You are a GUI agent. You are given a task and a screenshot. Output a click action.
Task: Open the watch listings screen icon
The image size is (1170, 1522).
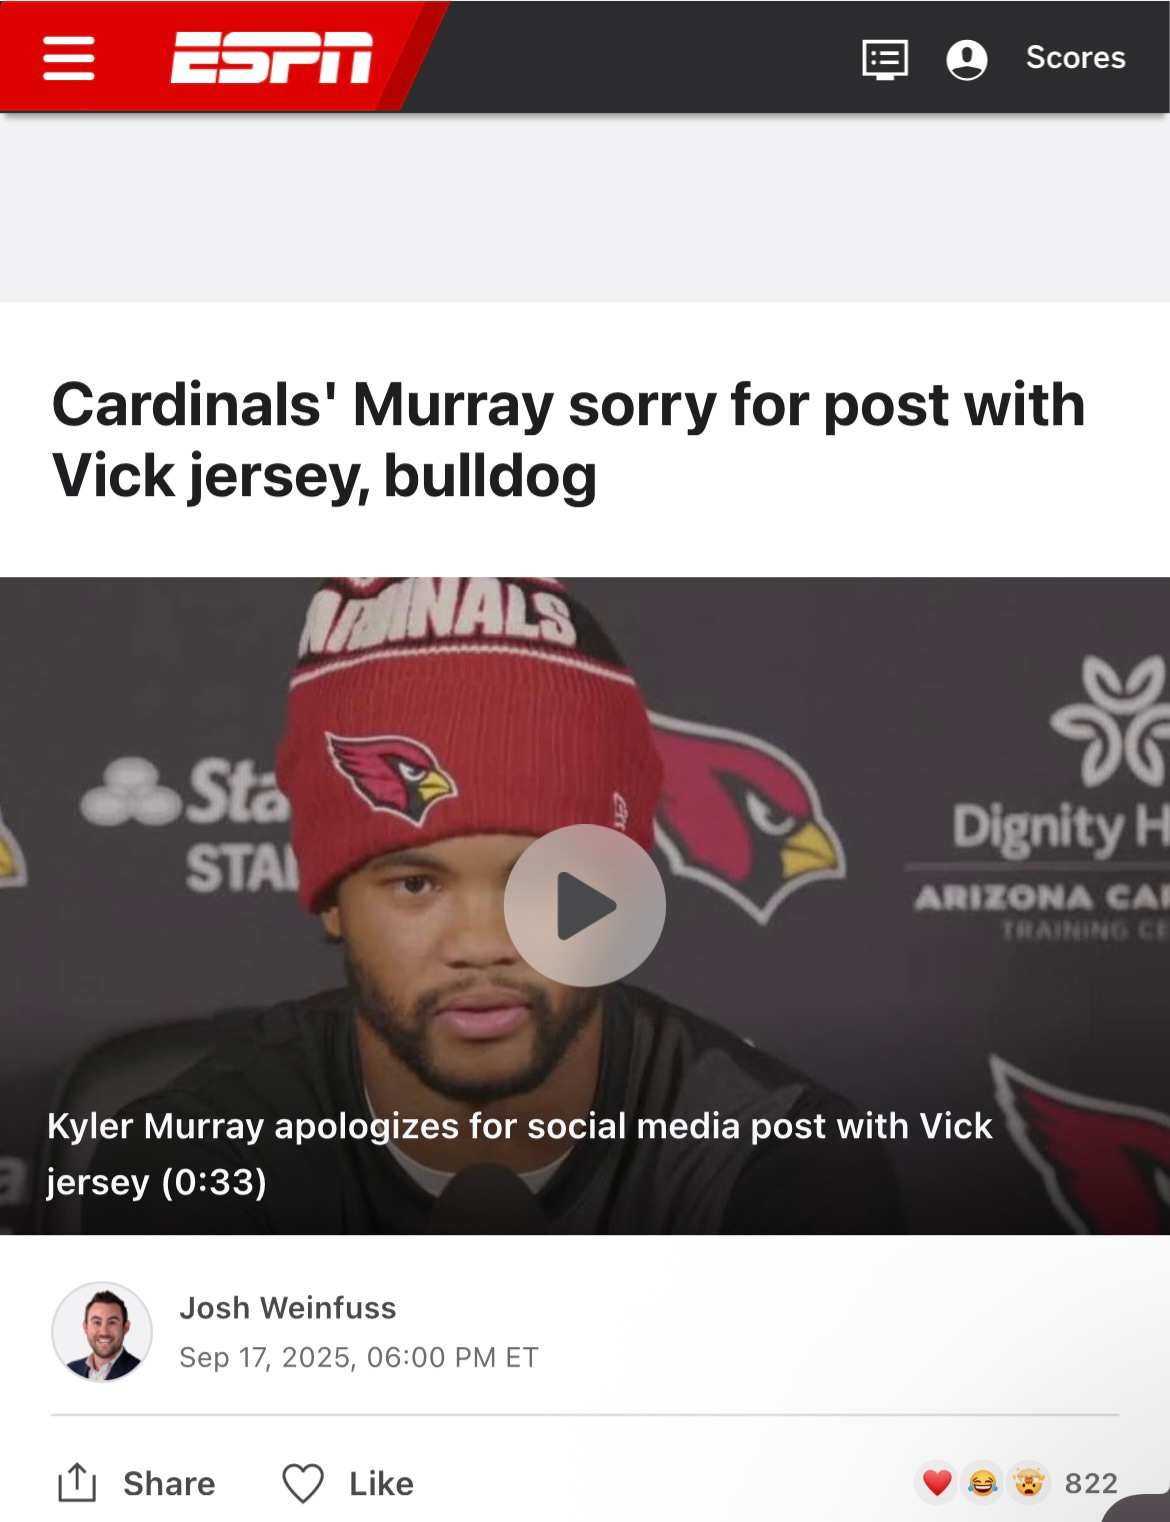tap(885, 59)
